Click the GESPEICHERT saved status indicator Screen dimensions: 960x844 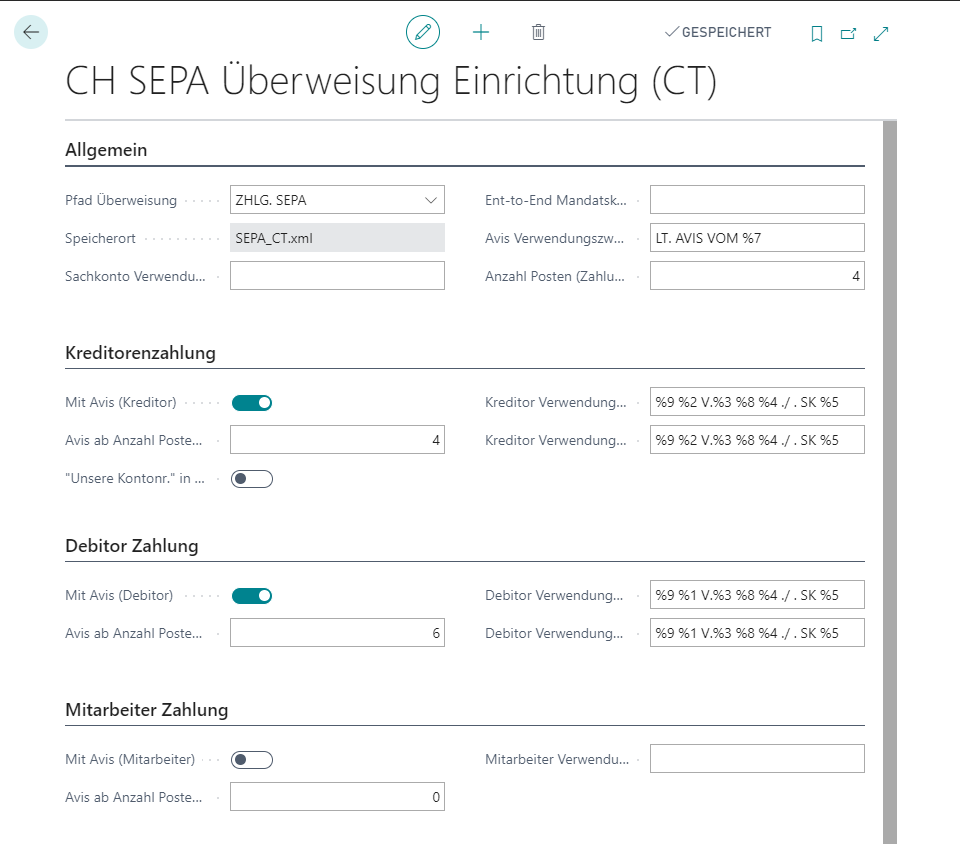[717, 31]
